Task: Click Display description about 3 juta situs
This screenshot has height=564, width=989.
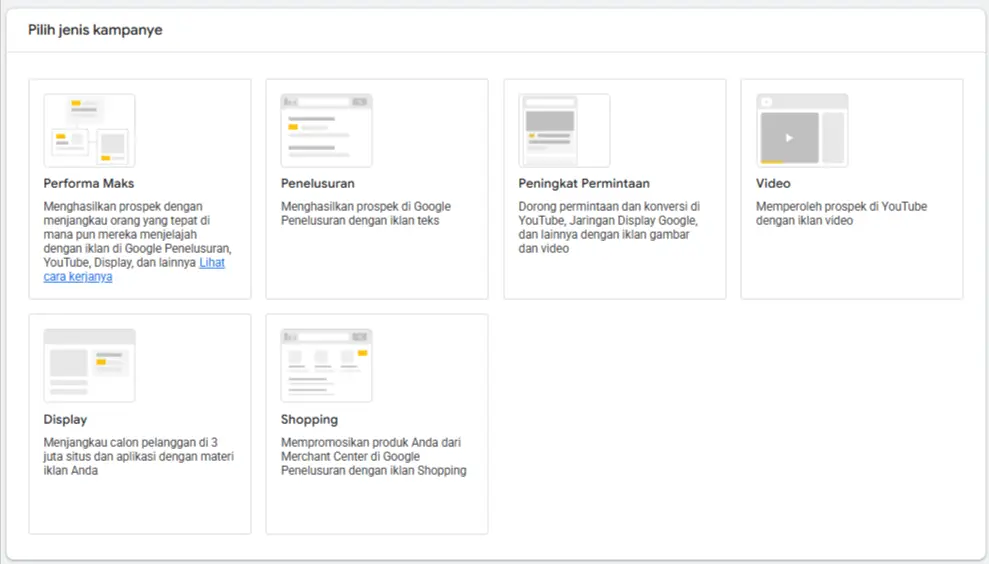Action: point(138,456)
